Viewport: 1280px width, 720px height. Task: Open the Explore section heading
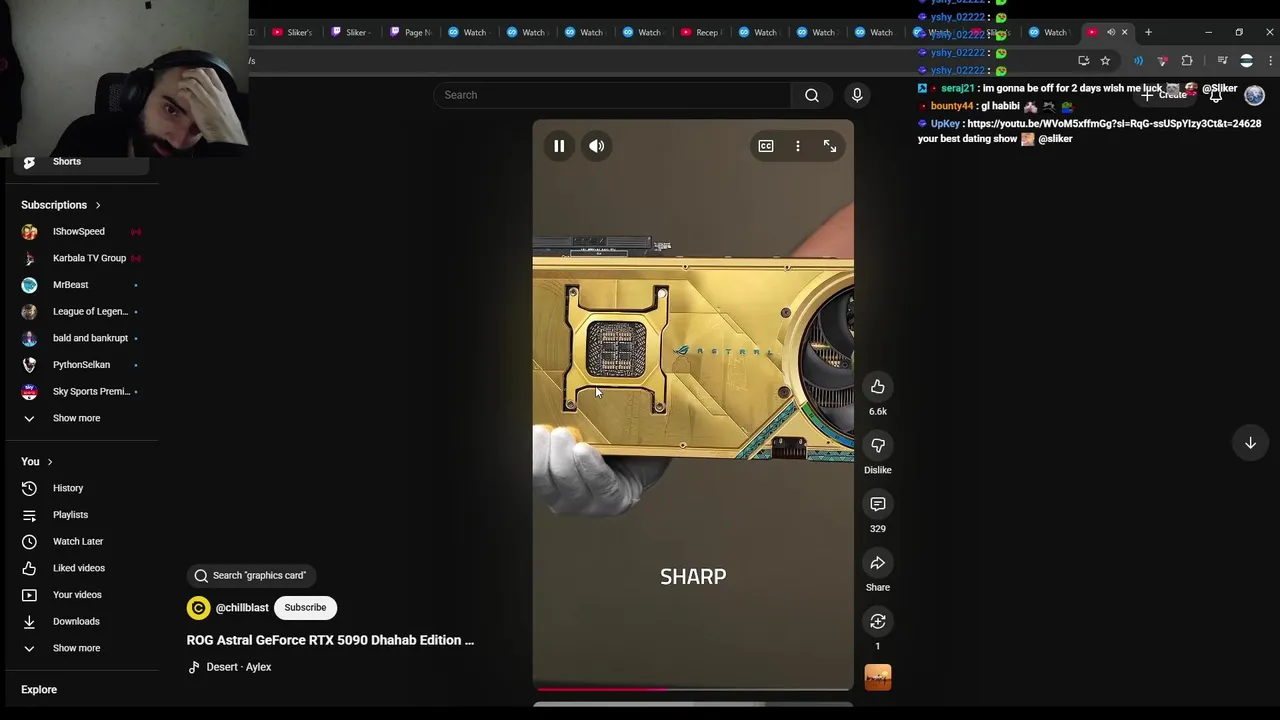click(x=39, y=690)
